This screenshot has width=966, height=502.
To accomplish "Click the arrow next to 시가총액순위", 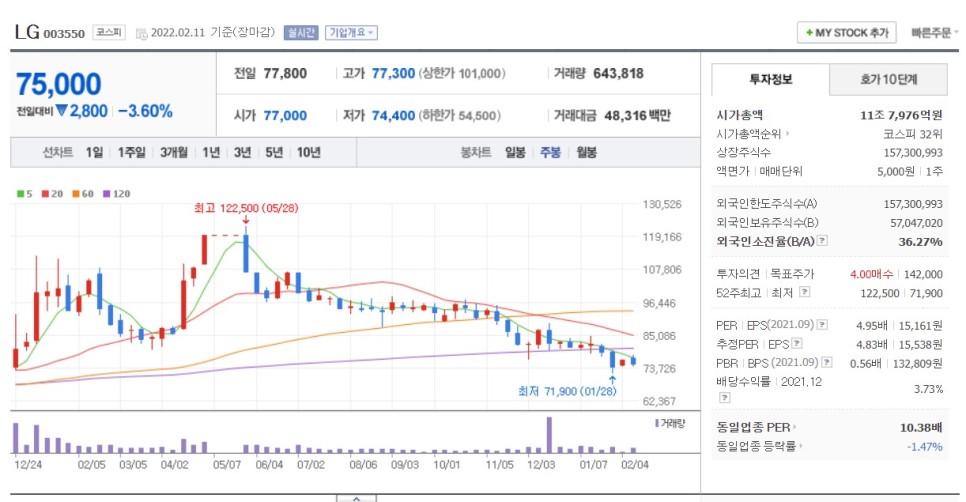I will [x=787, y=134].
